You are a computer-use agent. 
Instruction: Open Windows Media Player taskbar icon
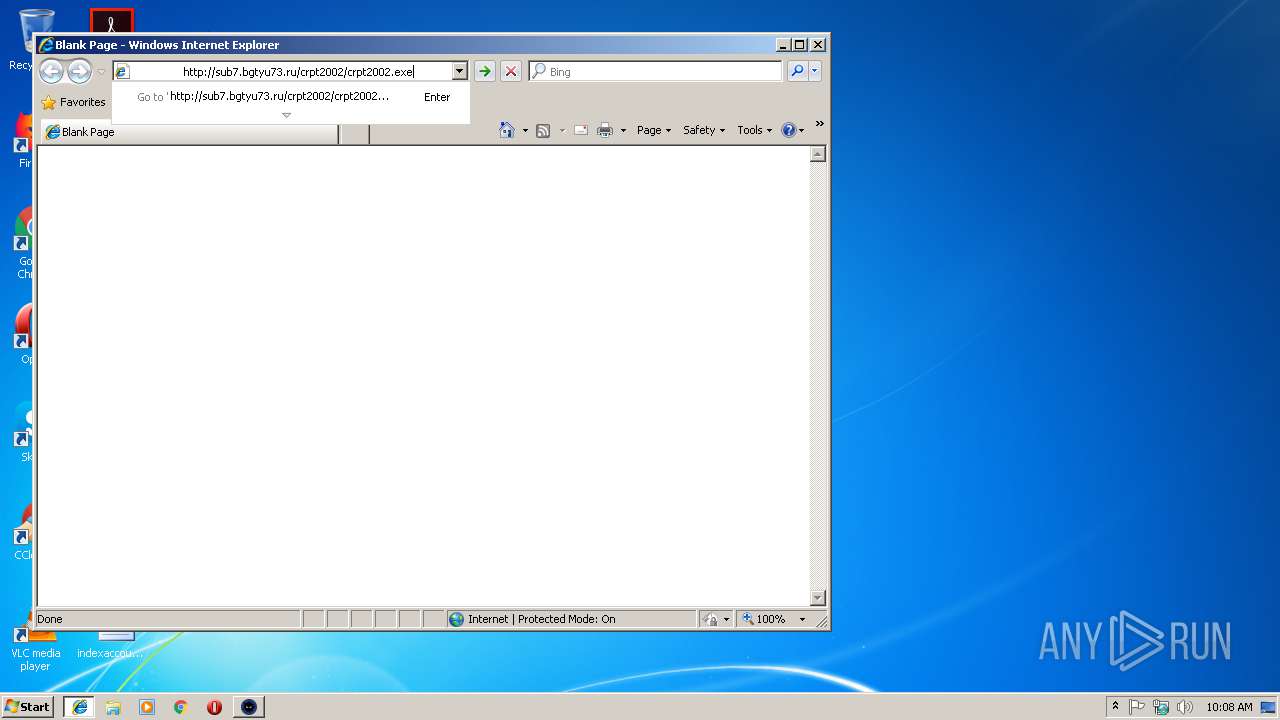tap(147, 707)
